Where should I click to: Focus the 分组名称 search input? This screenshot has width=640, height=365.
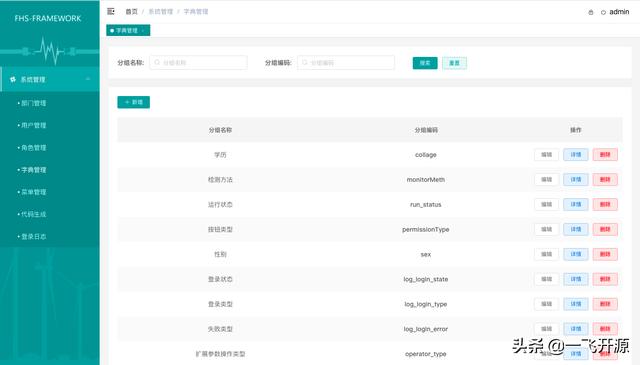pyautogui.click(x=198, y=62)
